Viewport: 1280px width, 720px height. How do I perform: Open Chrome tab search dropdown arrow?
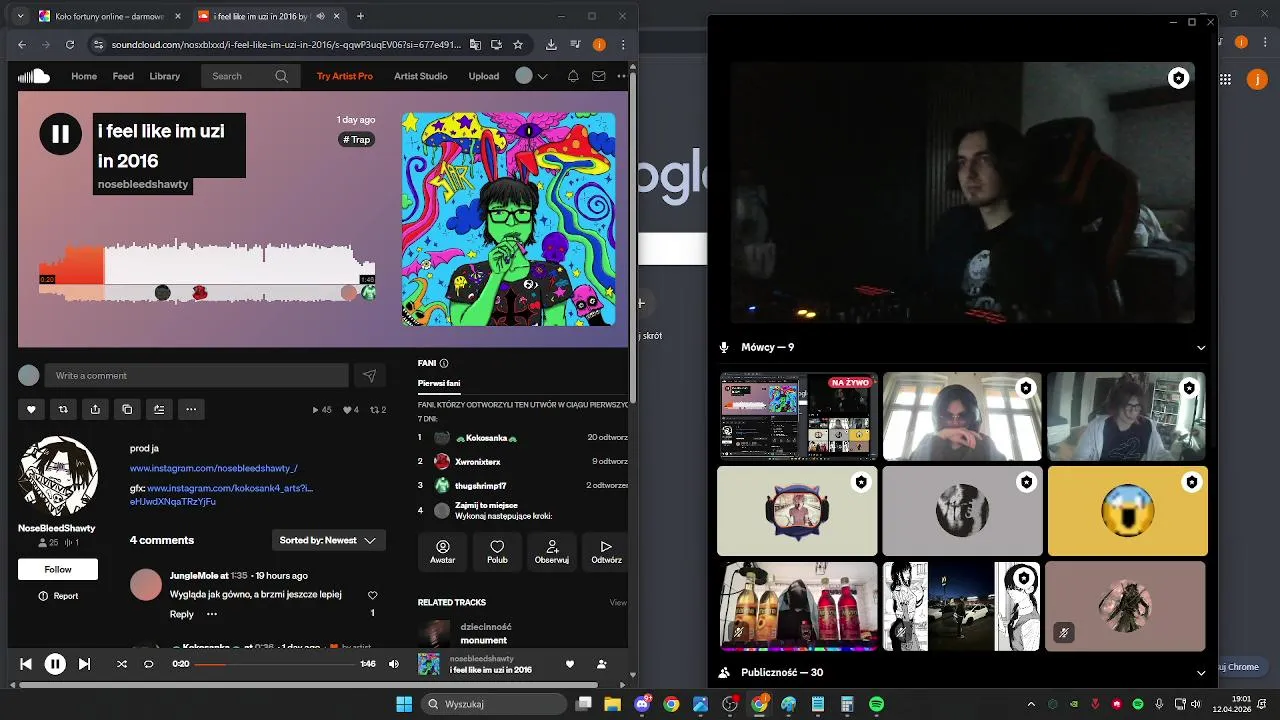(20, 16)
